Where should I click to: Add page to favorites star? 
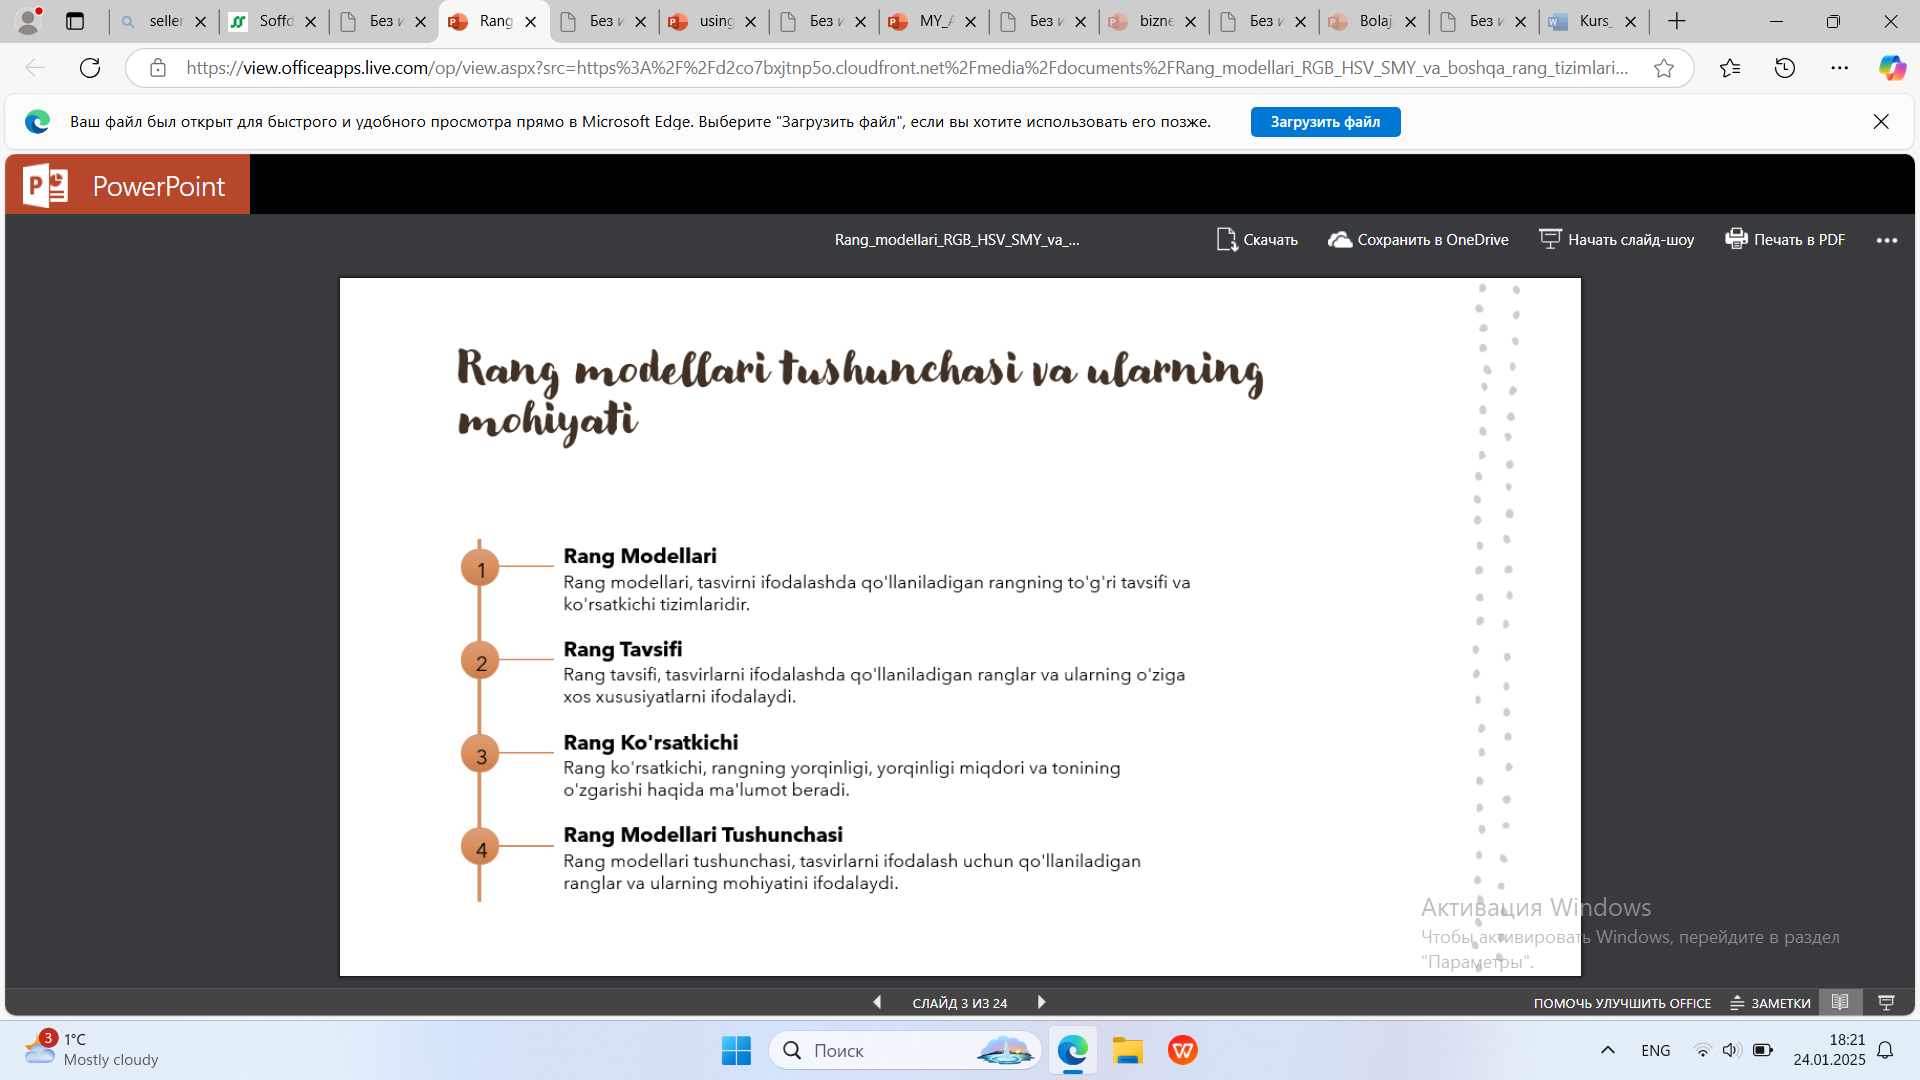[1664, 68]
